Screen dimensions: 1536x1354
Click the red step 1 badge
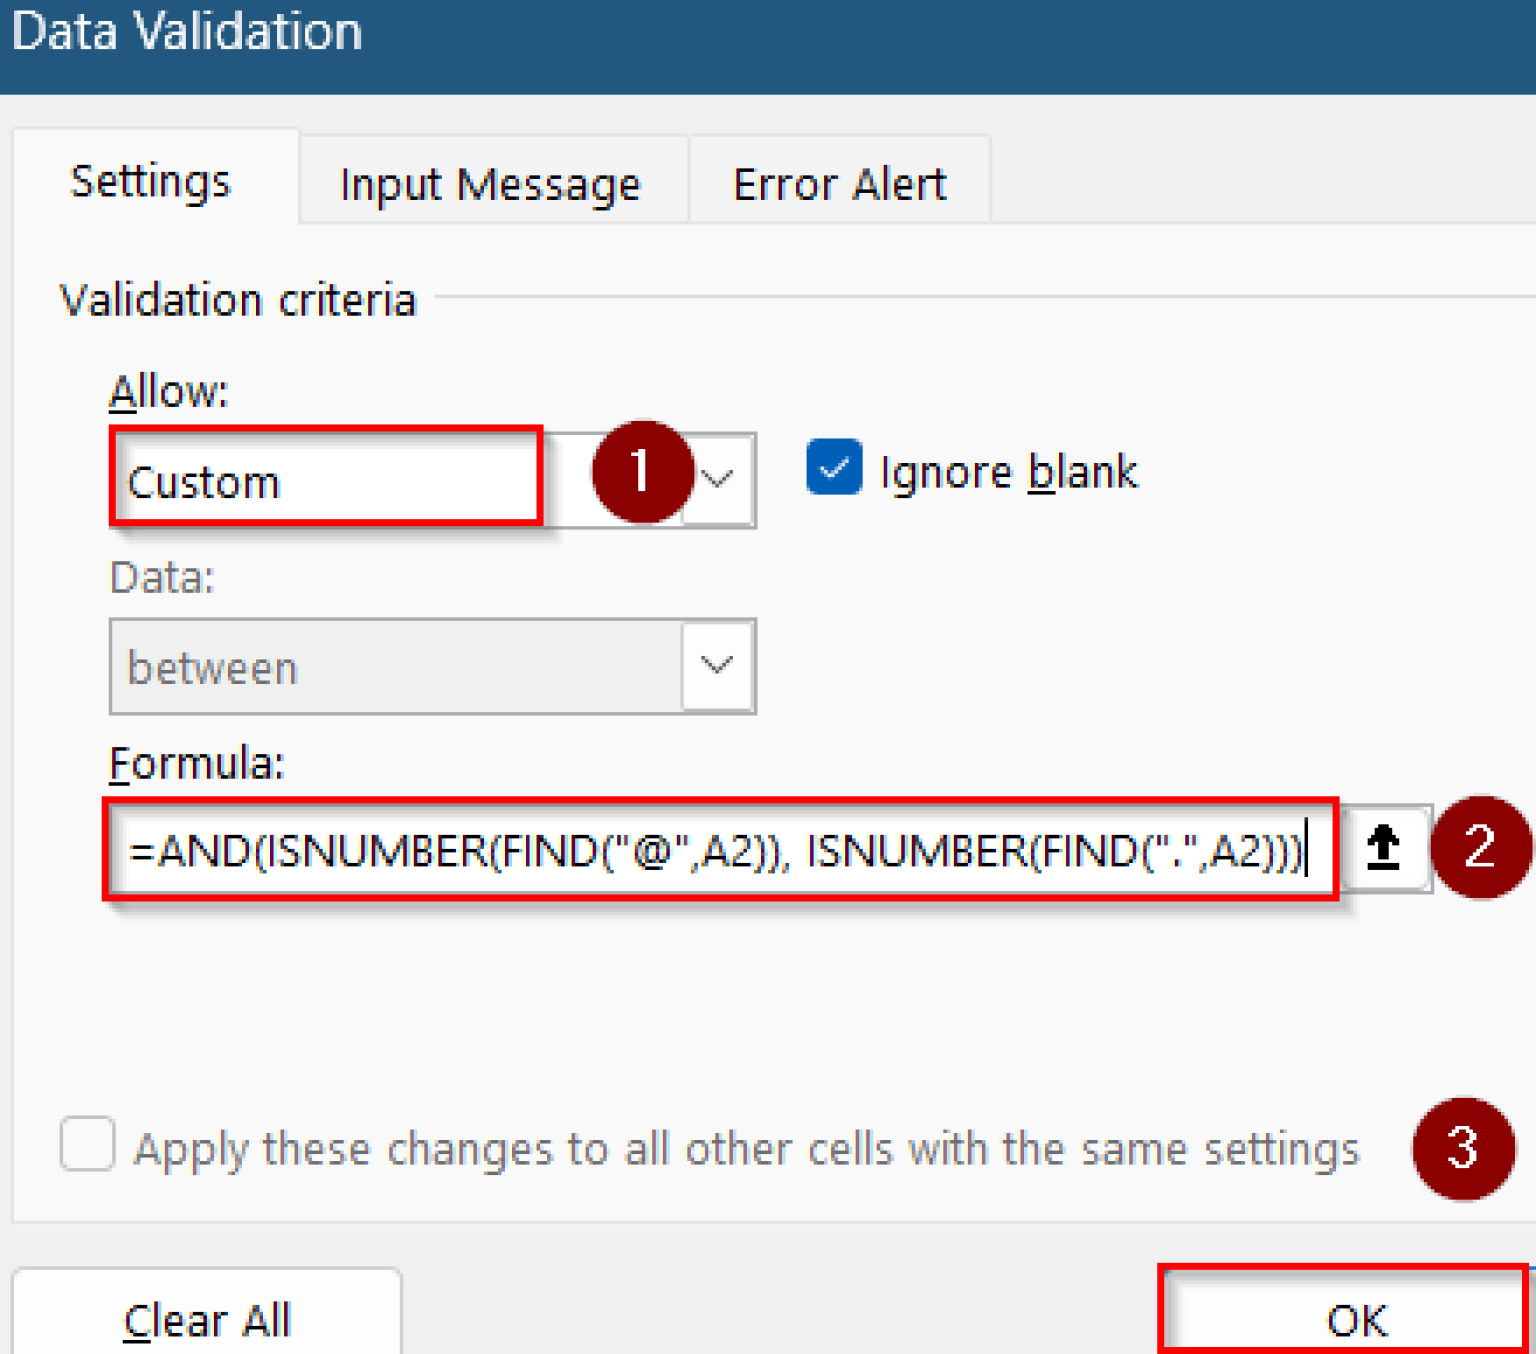(642, 472)
